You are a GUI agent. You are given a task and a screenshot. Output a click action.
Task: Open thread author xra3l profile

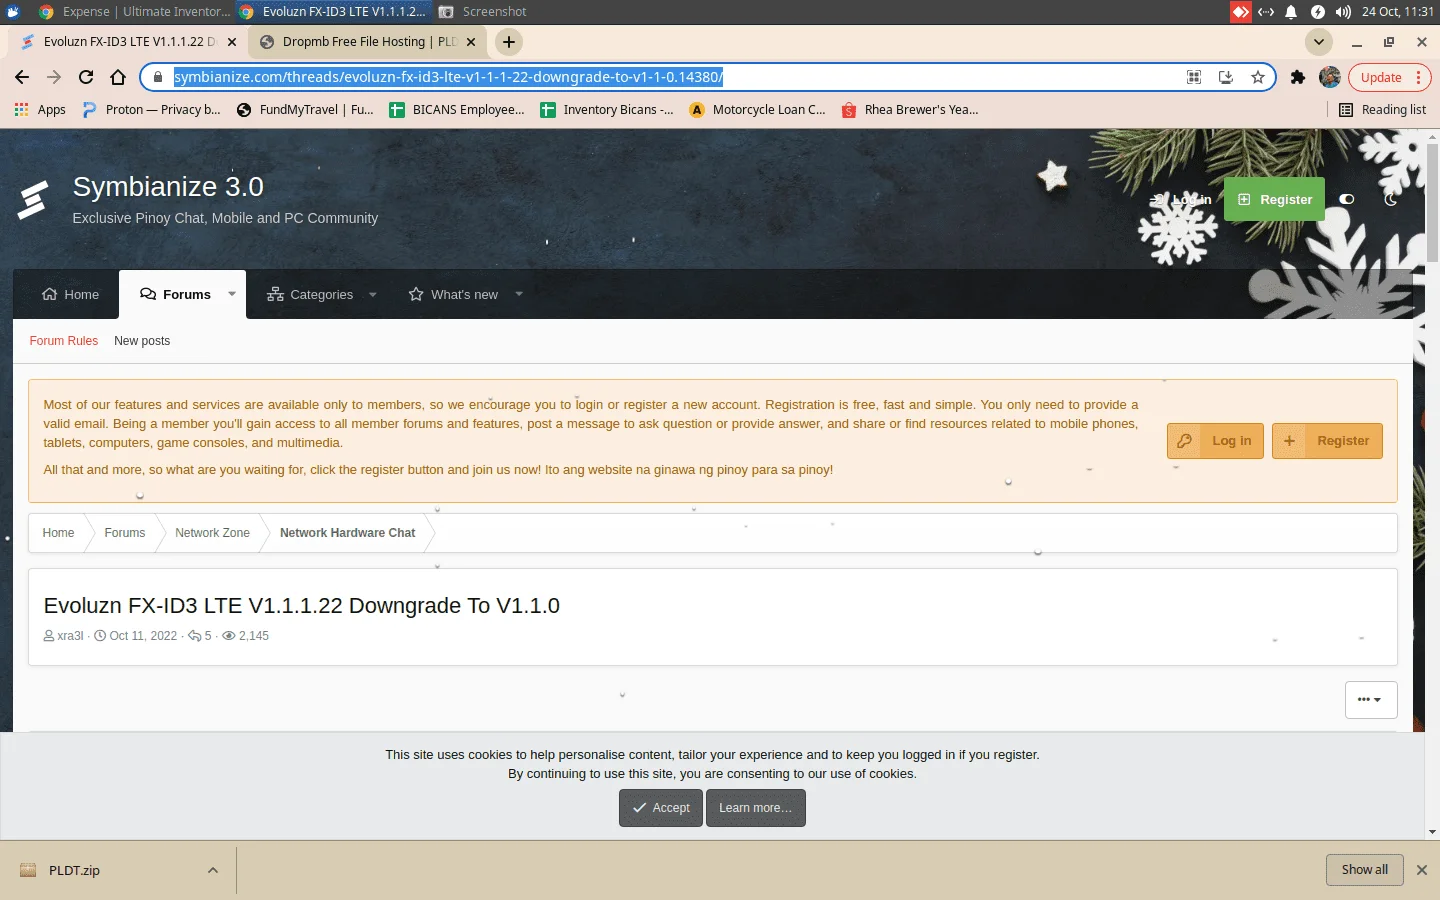point(70,636)
